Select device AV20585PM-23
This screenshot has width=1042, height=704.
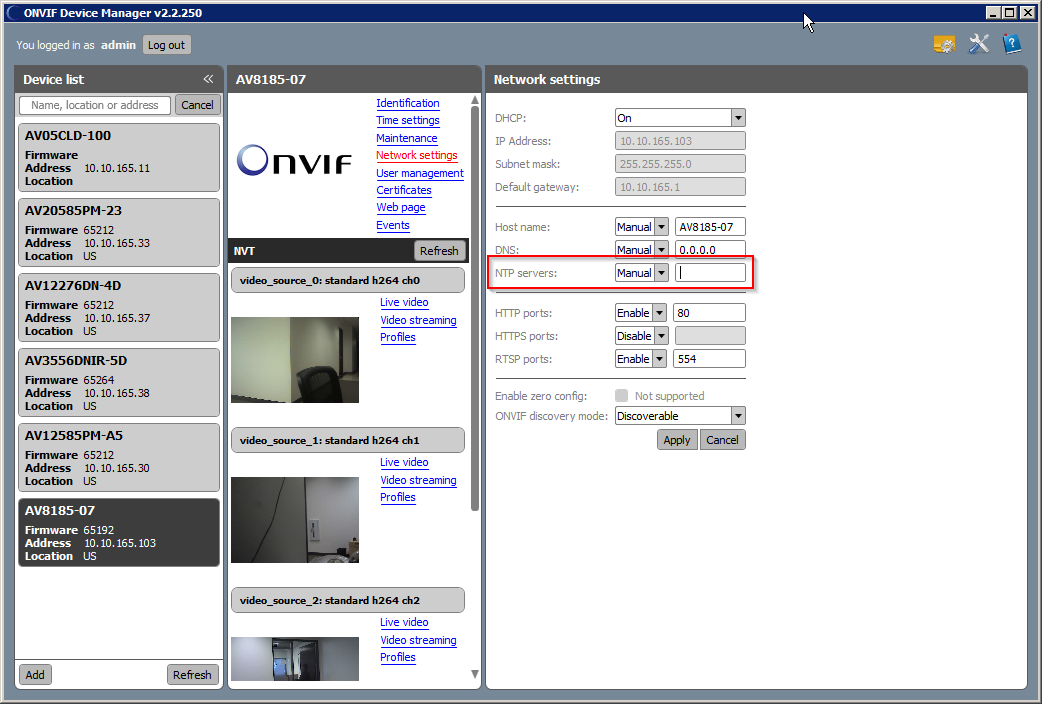119,233
